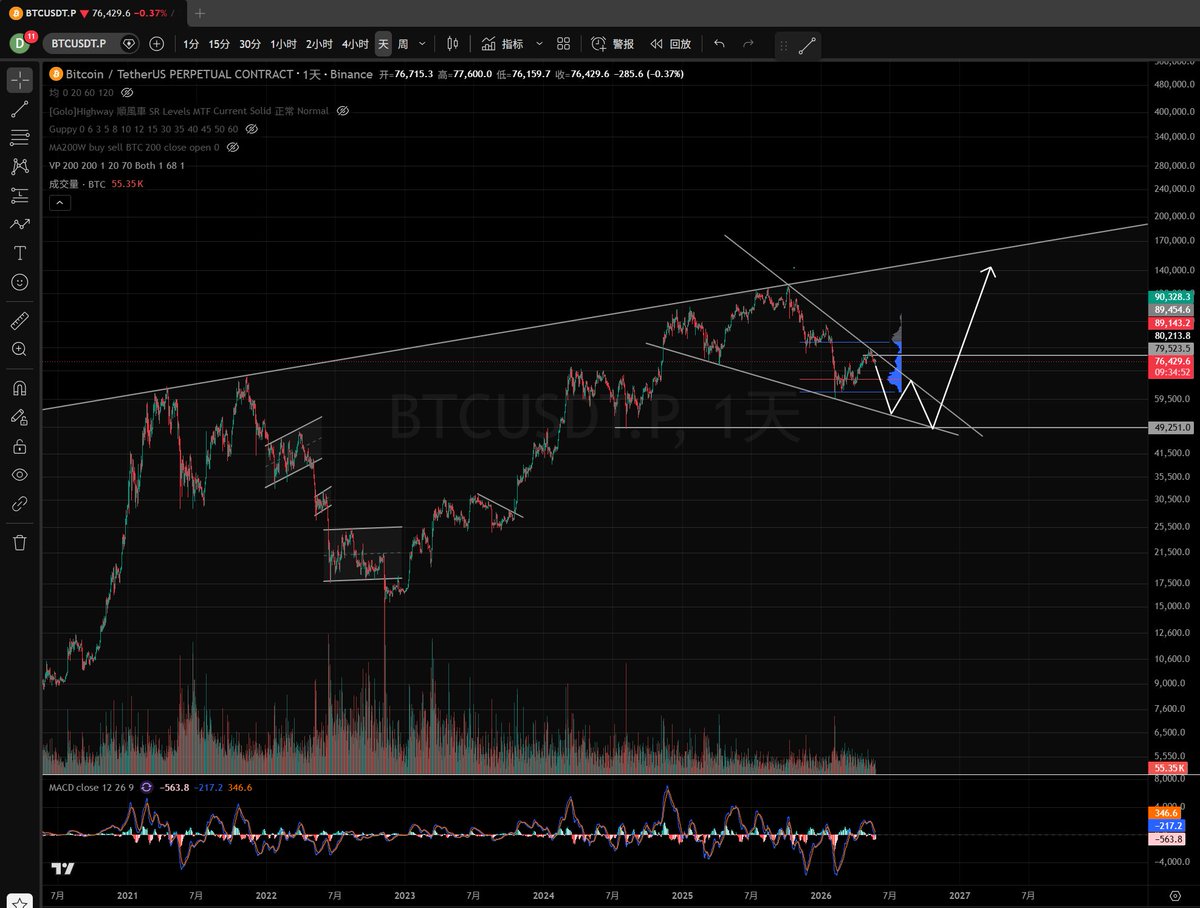Click the 76,429.6 current price label

(x=1171, y=360)
